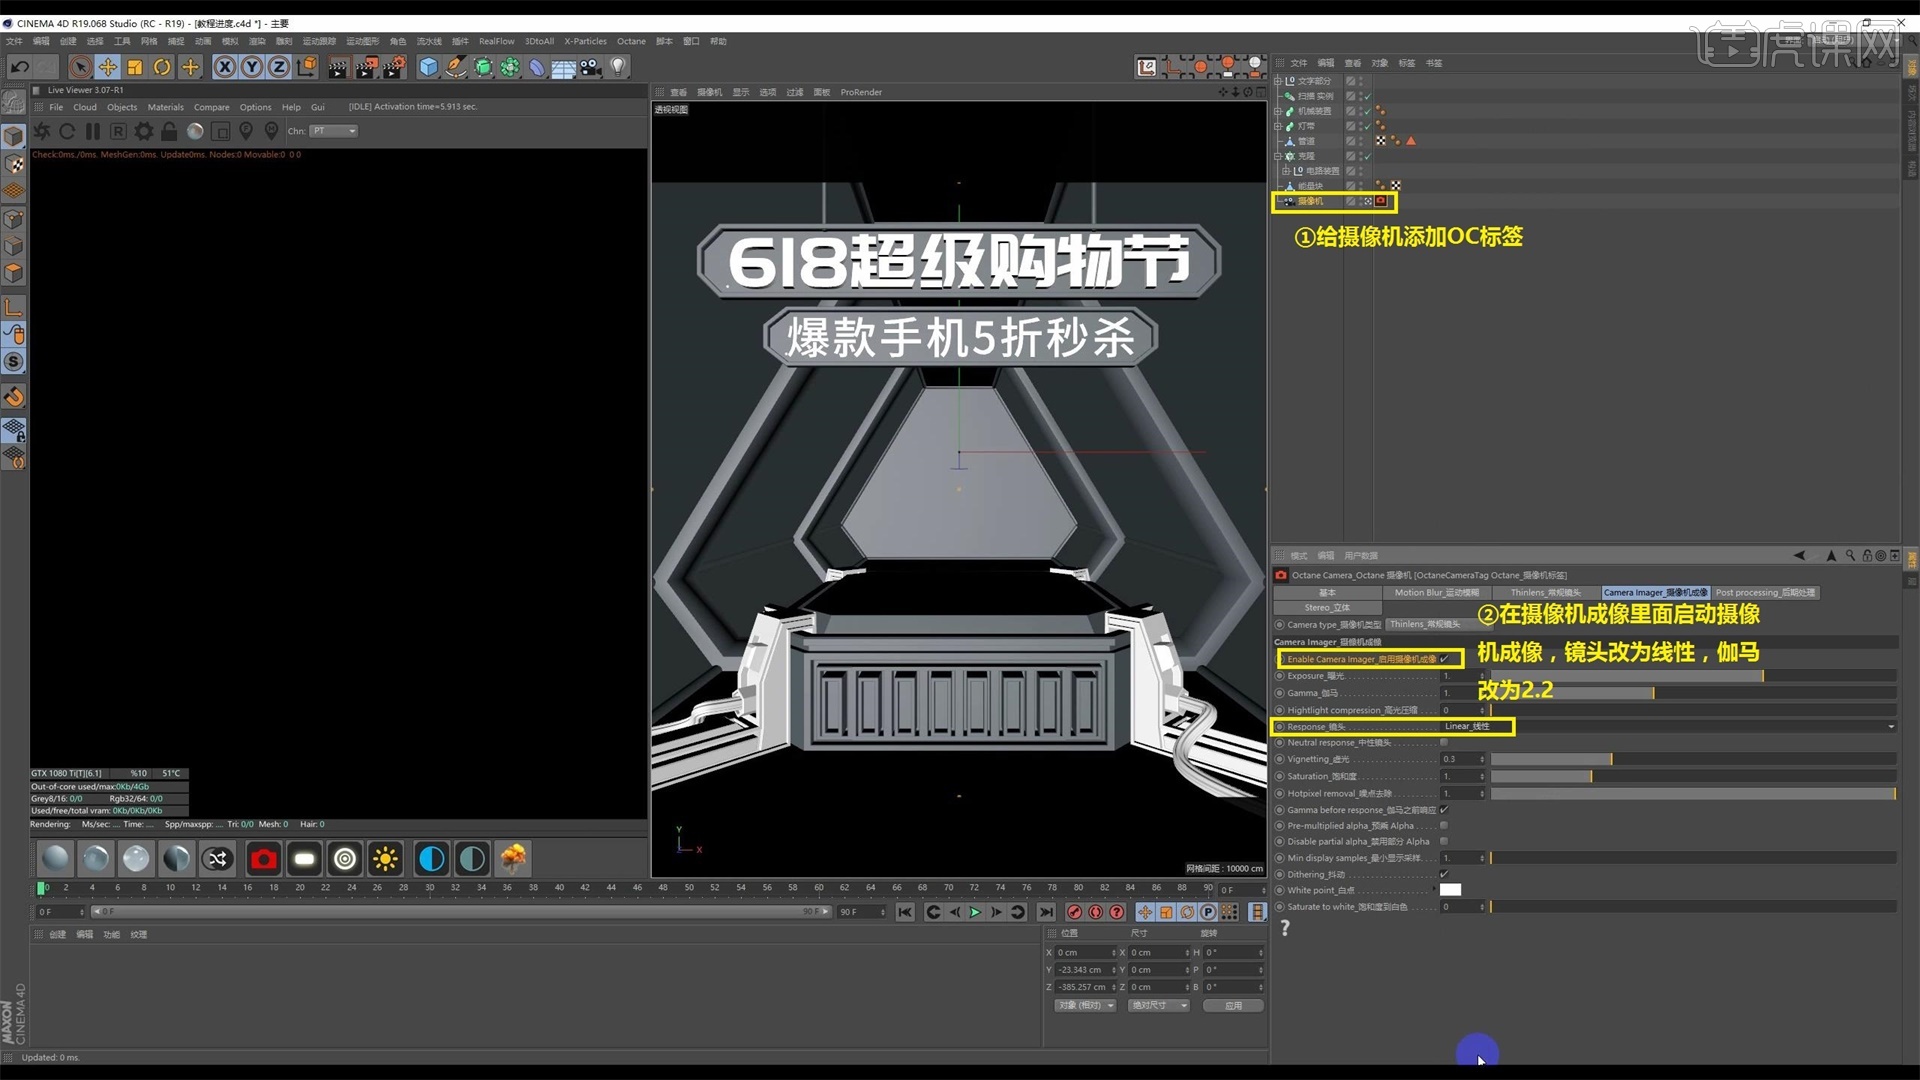The width and height of the screenshot is (1920, 1080).
Task: Open the Octane menu in the menu bar
Action: [x=631, y=41]
